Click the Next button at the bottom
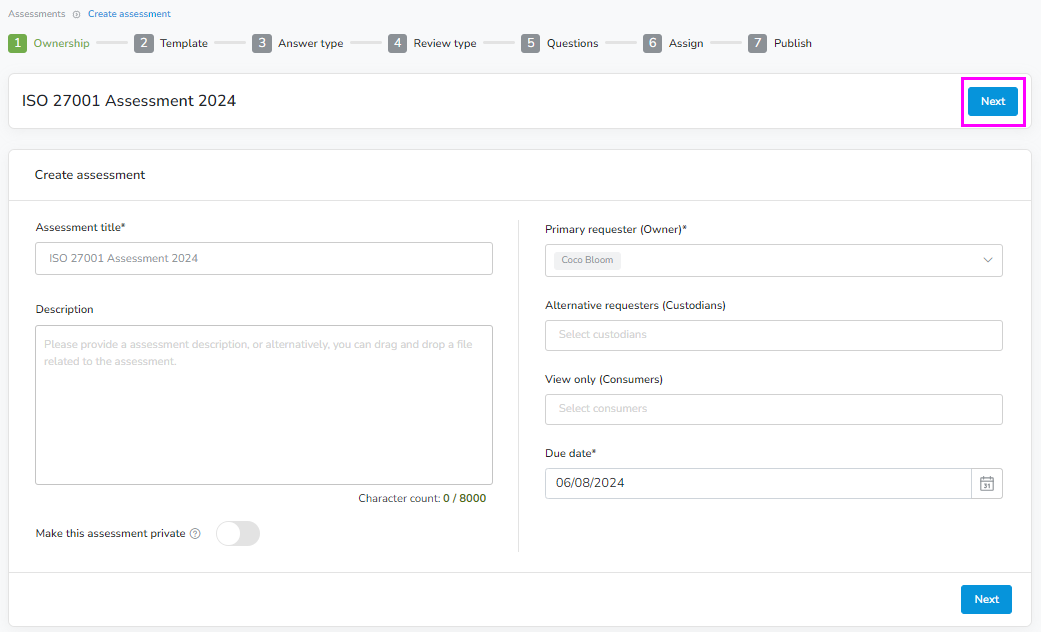 point(986,599)
